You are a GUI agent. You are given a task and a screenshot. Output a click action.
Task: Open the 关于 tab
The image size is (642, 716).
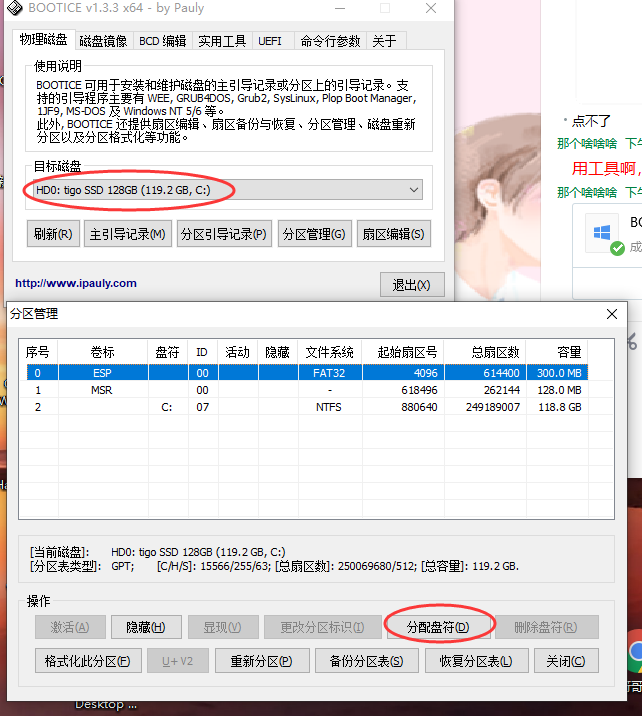click(384, 41)
